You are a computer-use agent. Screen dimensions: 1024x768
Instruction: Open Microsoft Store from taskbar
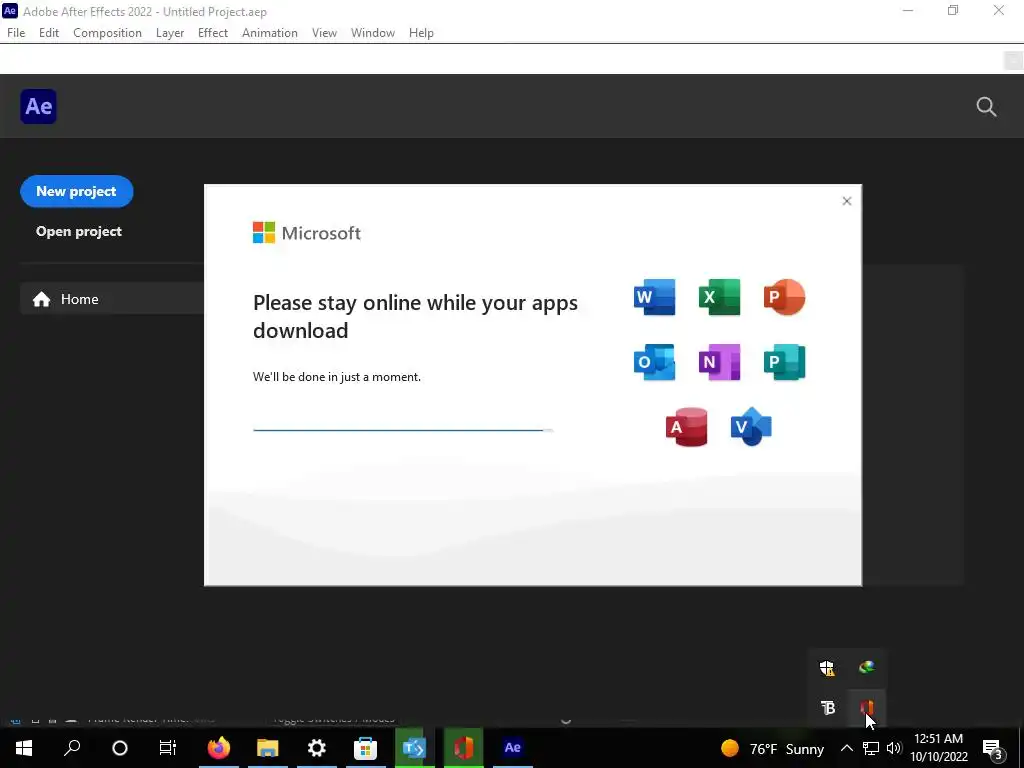366,748
